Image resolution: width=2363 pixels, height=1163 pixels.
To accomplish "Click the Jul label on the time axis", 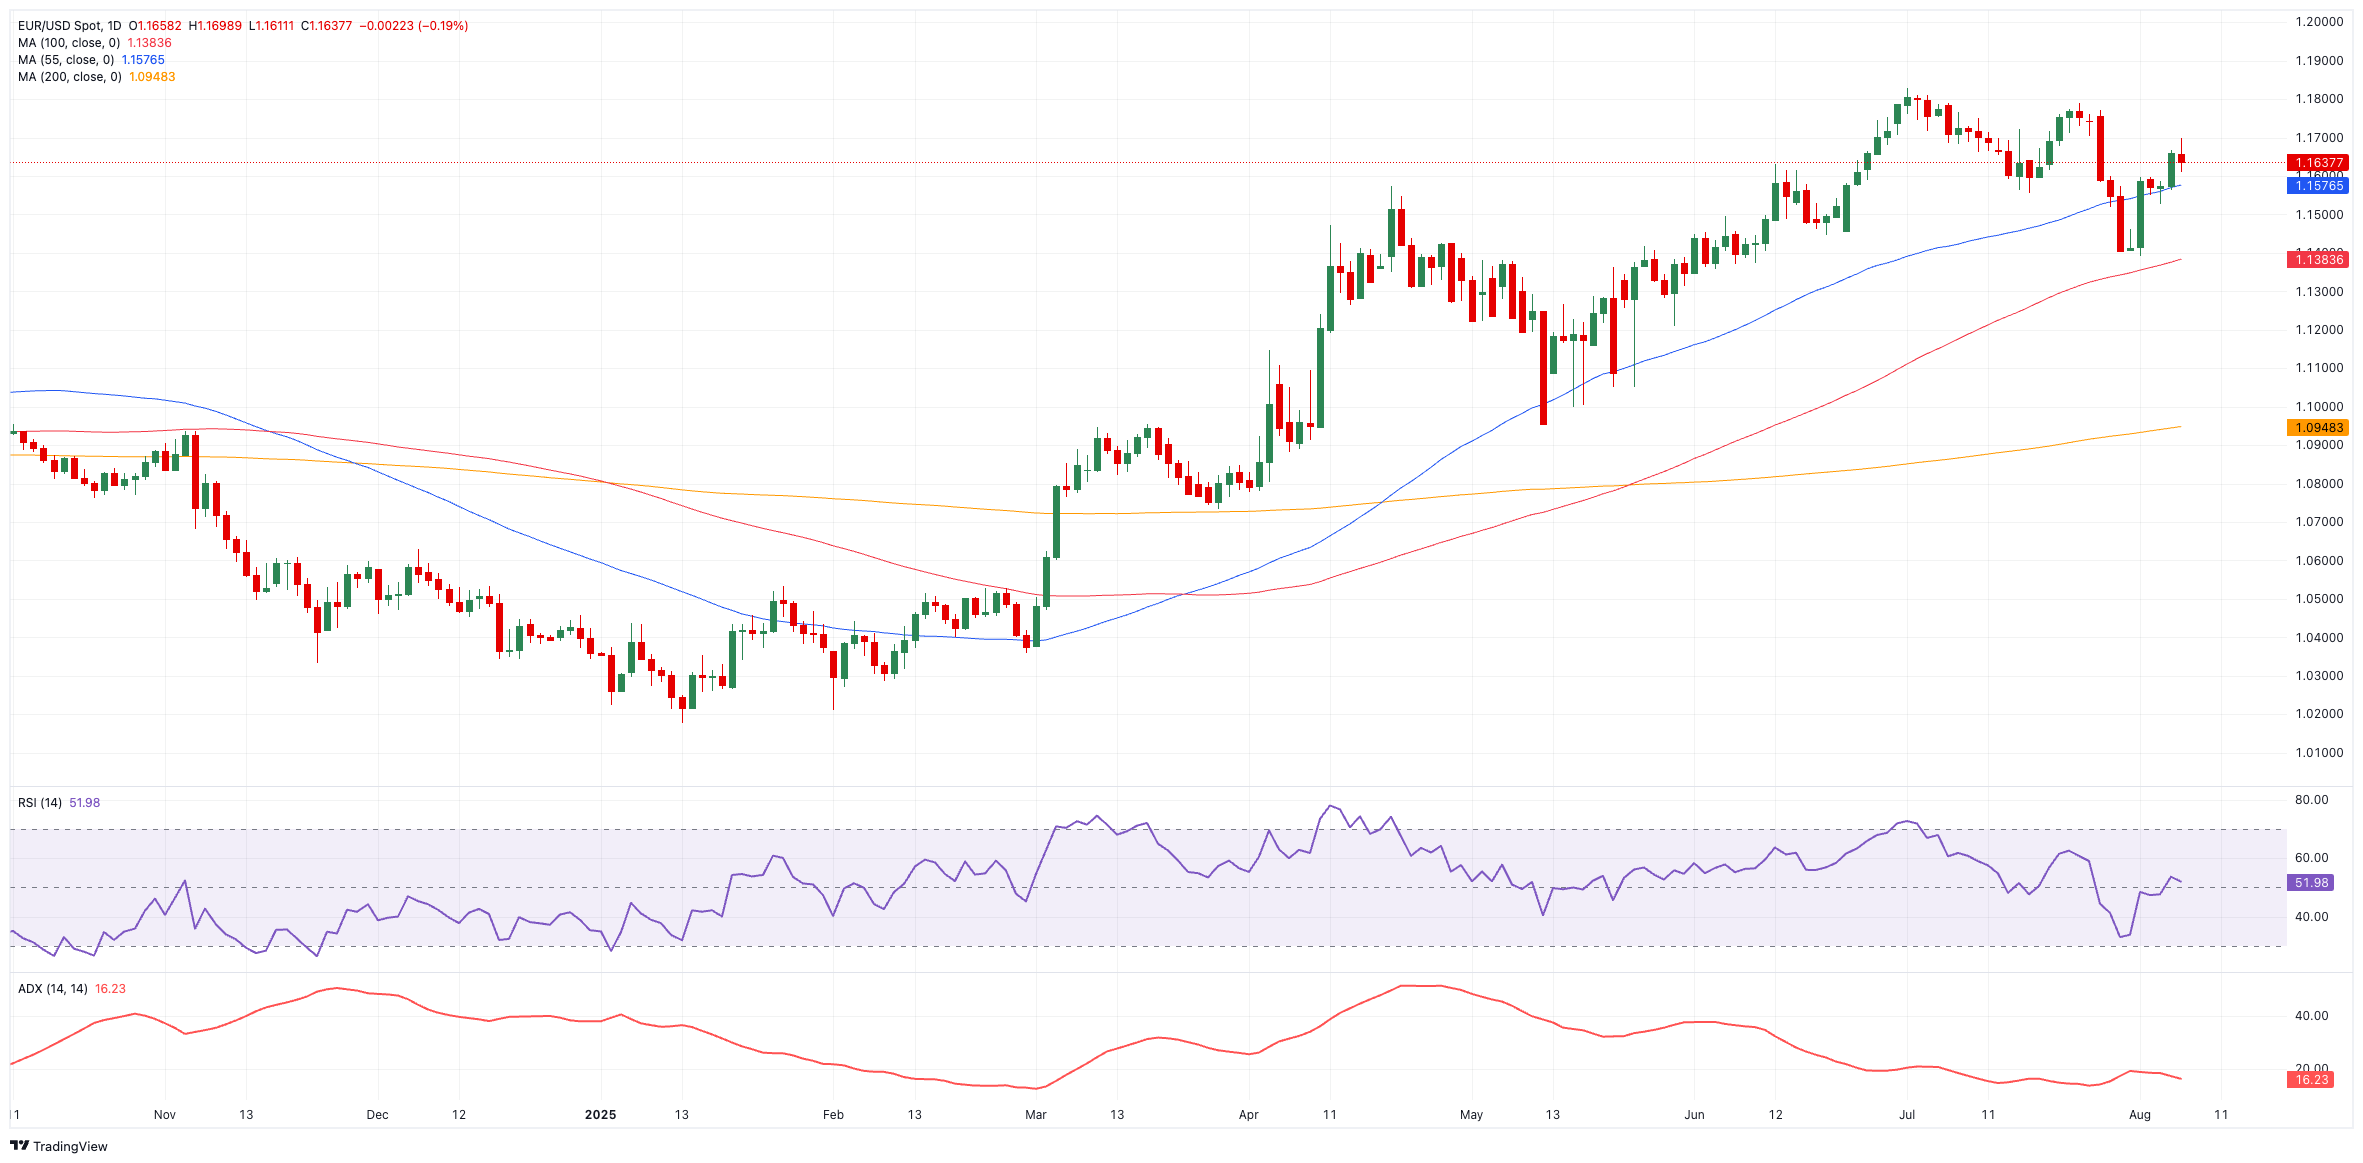I will point(1907,1115).
